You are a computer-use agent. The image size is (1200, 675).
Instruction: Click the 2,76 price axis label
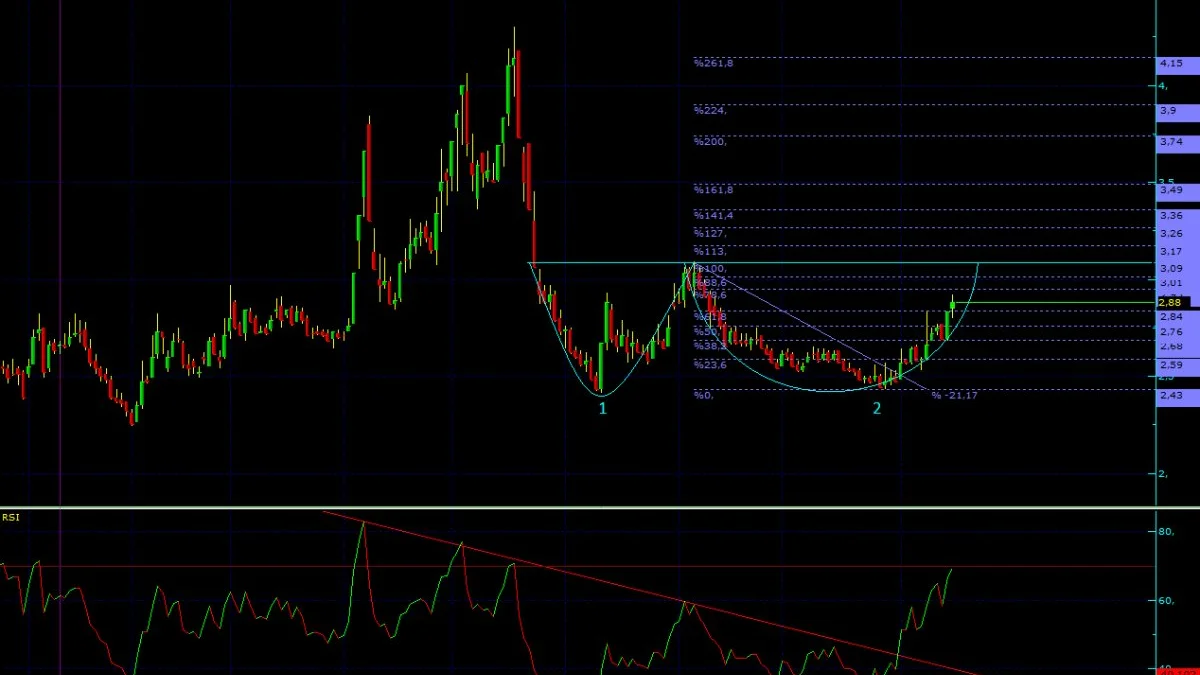(1171, 332)
